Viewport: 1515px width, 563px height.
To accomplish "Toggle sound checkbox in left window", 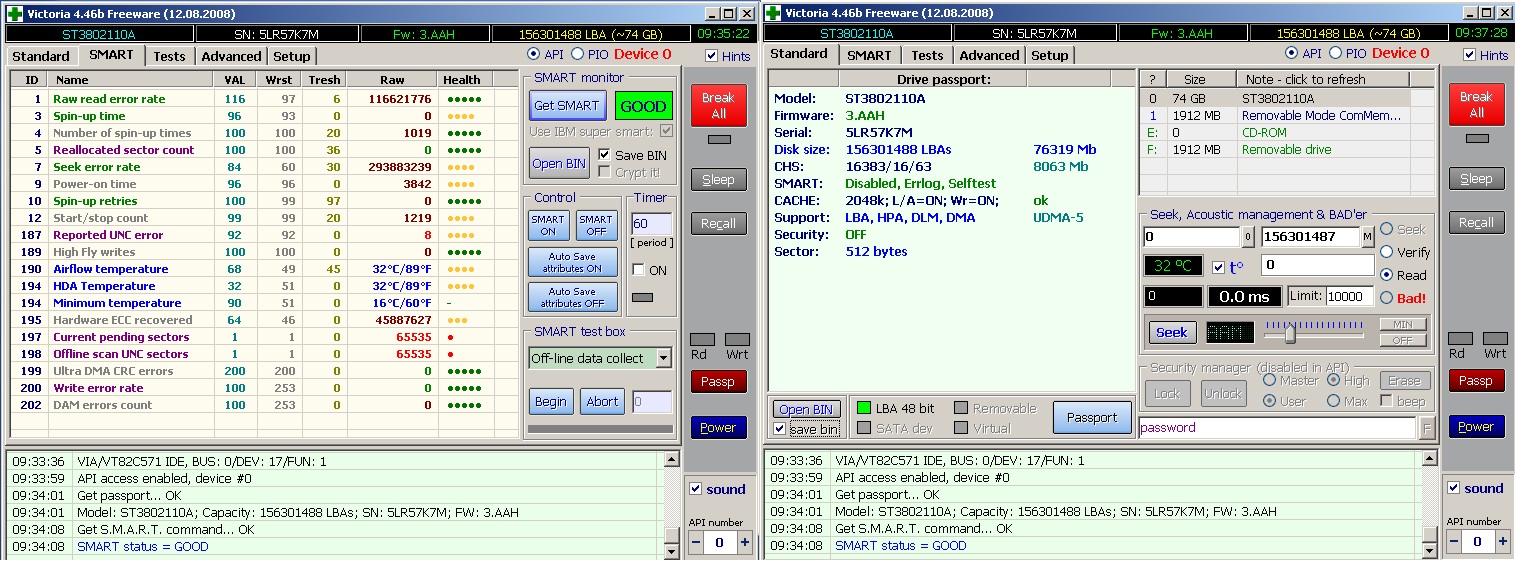I will pyautogui.click(x=697, y=489).
